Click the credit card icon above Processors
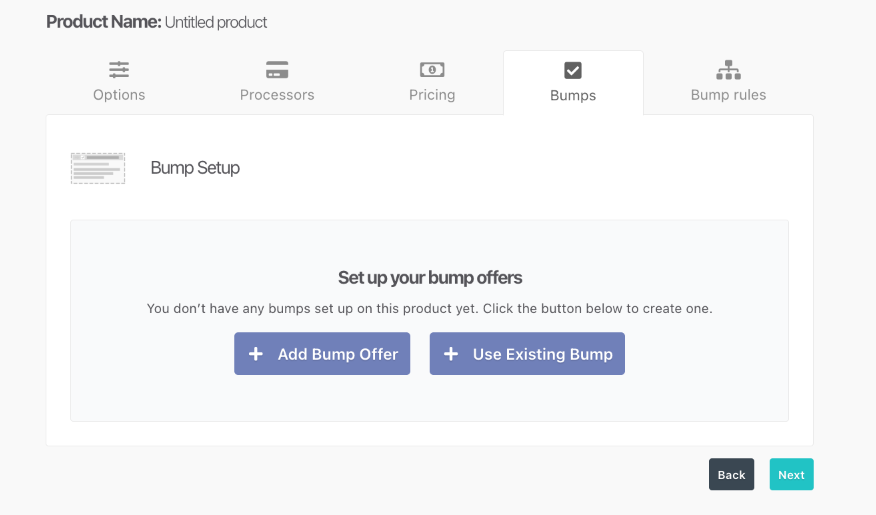 pyautogui.click(x=277, y=70)
